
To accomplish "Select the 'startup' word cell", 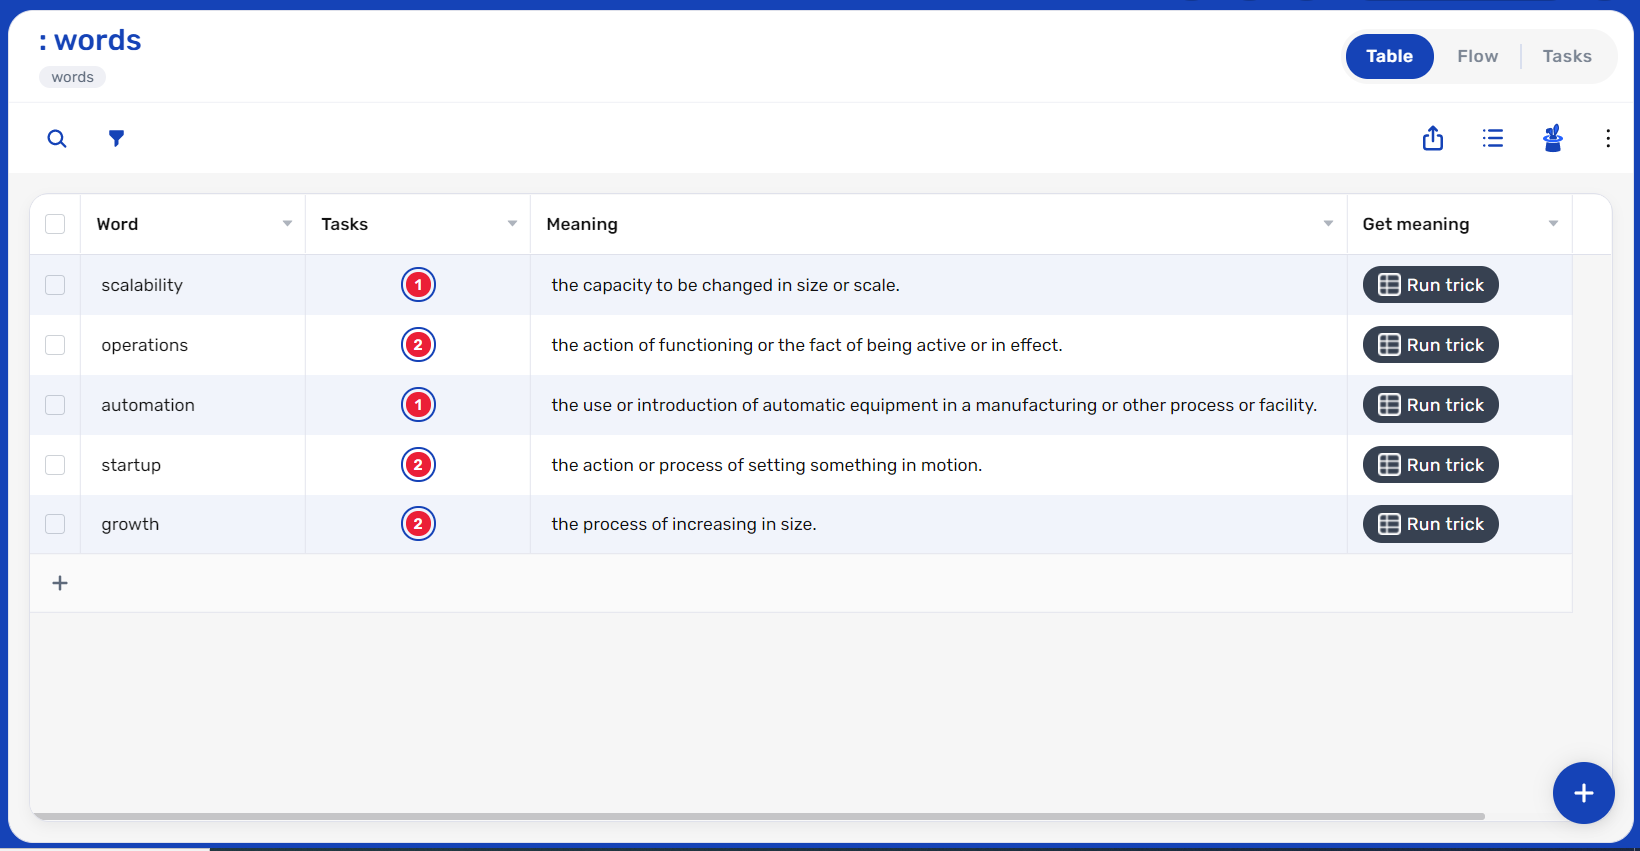I will pyautogui.click(x=193, y=465).
